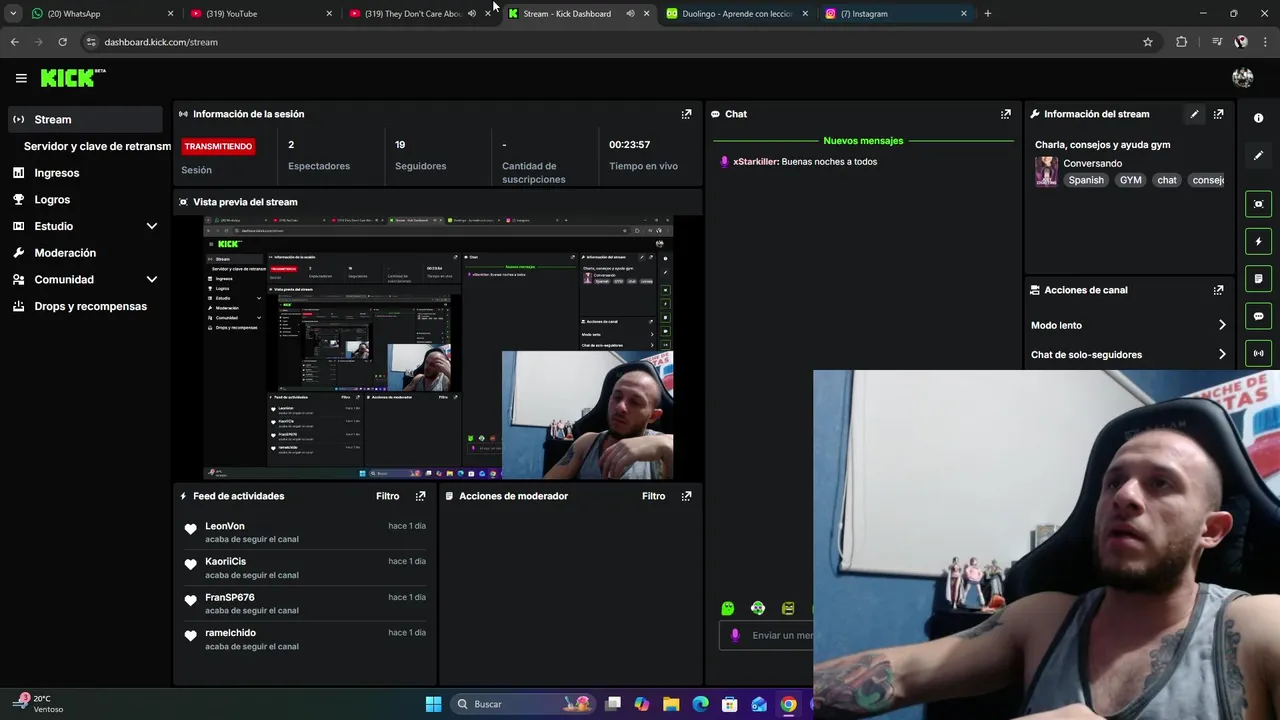
Task: Edit the stream information with the pencil
Action: 1194,114
